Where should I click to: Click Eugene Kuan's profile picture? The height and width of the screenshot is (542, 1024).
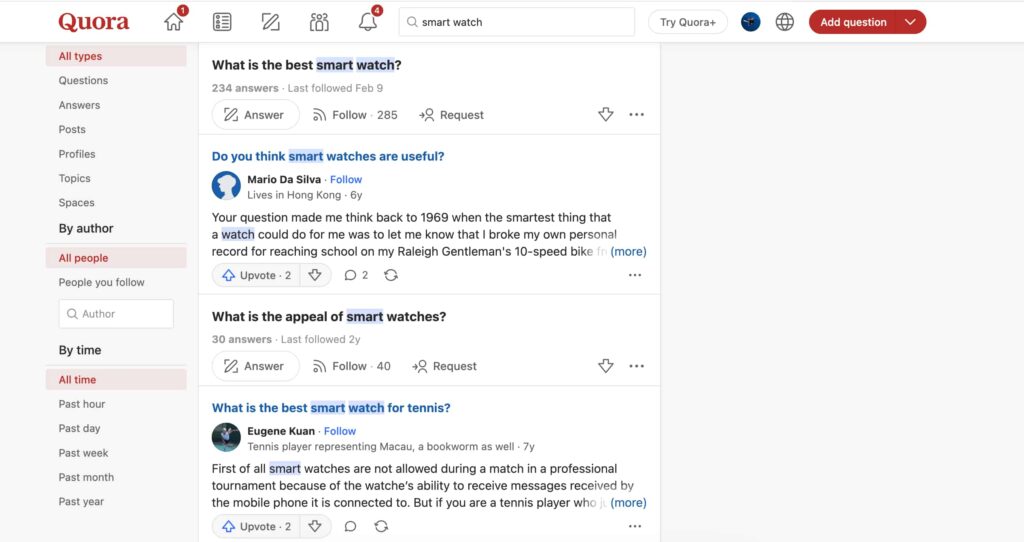click(x=226, y=437)
